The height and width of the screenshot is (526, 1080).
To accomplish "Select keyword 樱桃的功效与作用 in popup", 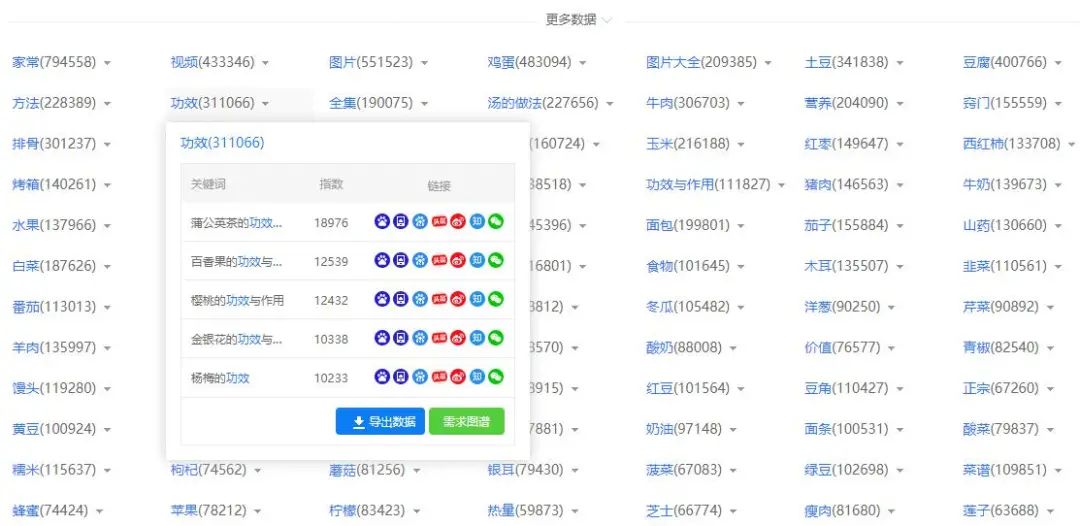I will pos(237,300).
